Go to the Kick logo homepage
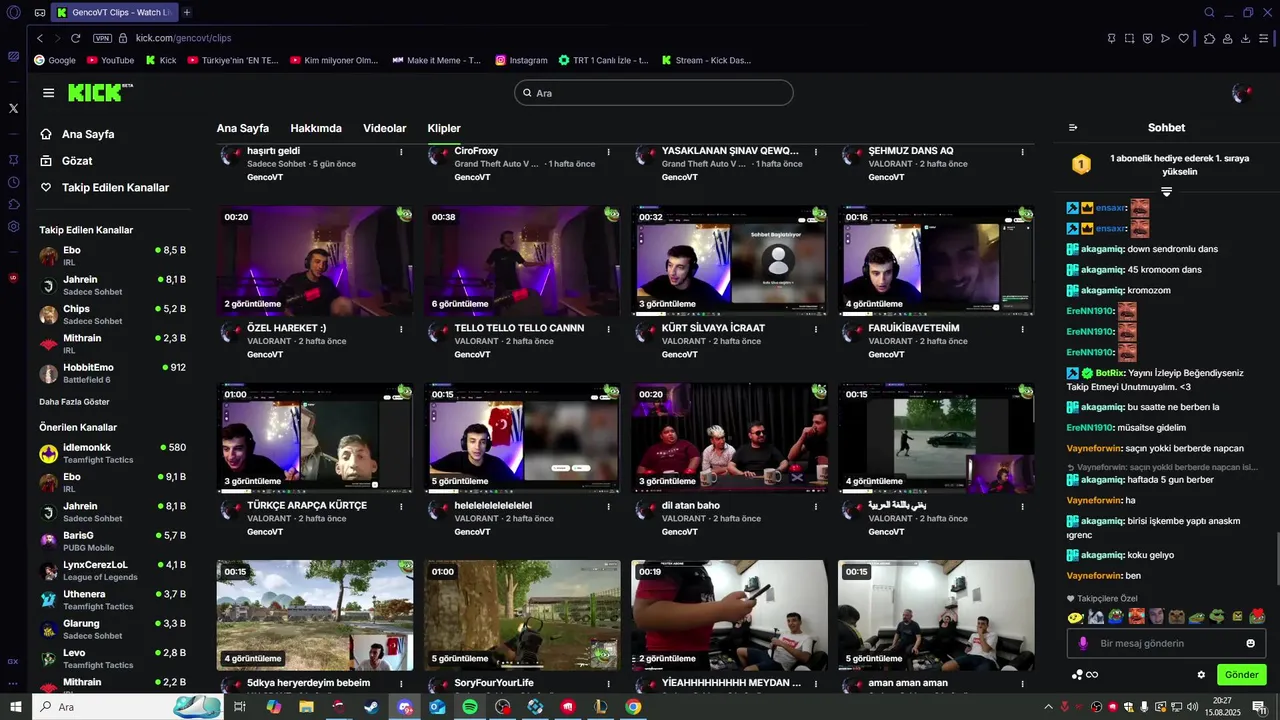The height and width of the screenshot is (720, 1280). click(99, 92)
